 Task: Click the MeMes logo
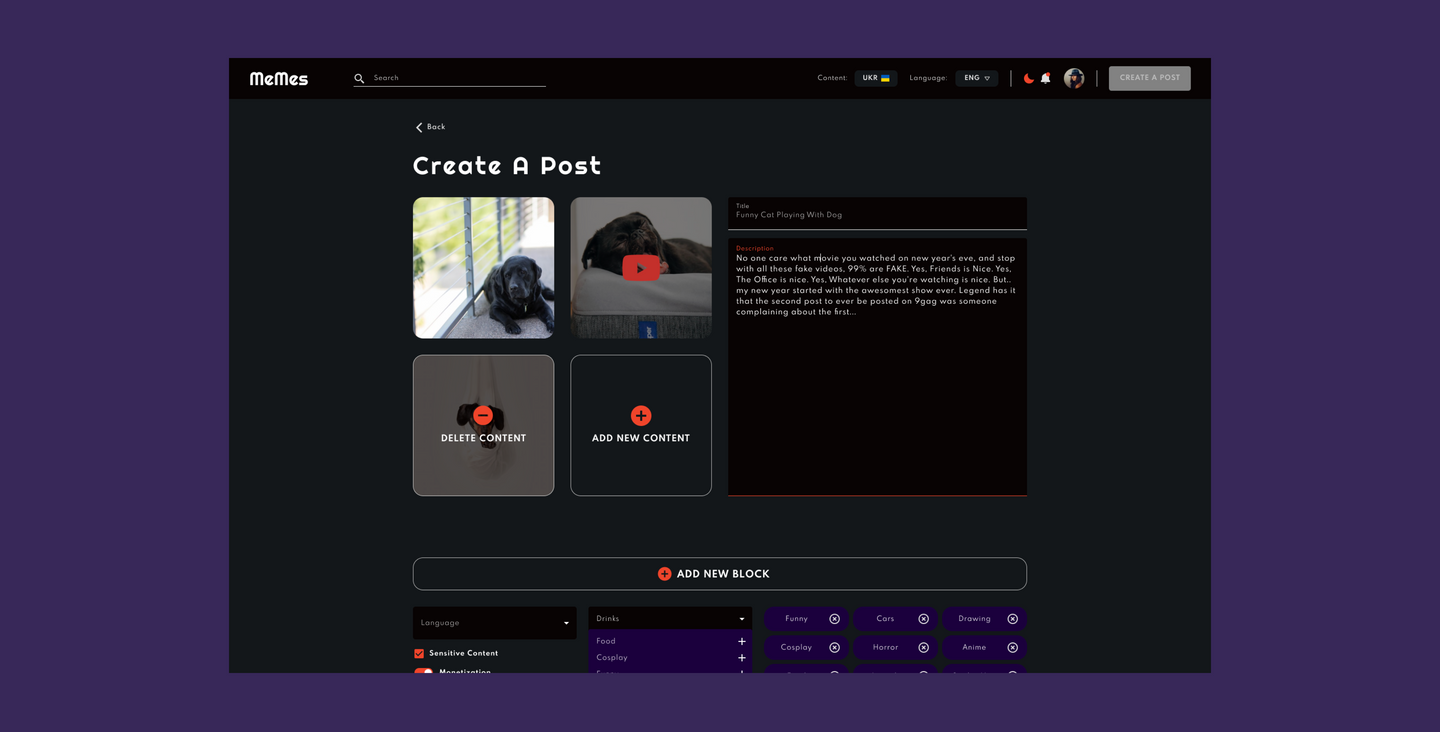click(x=279, y=79)
